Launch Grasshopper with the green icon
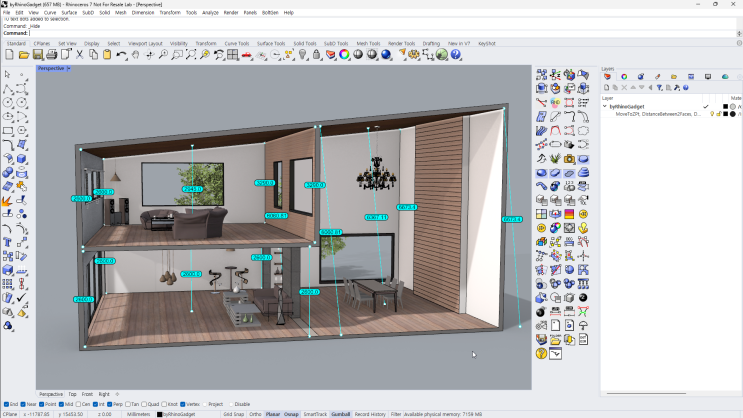Image resolution: width=743 pixels, height=418 pixels. 442,55
